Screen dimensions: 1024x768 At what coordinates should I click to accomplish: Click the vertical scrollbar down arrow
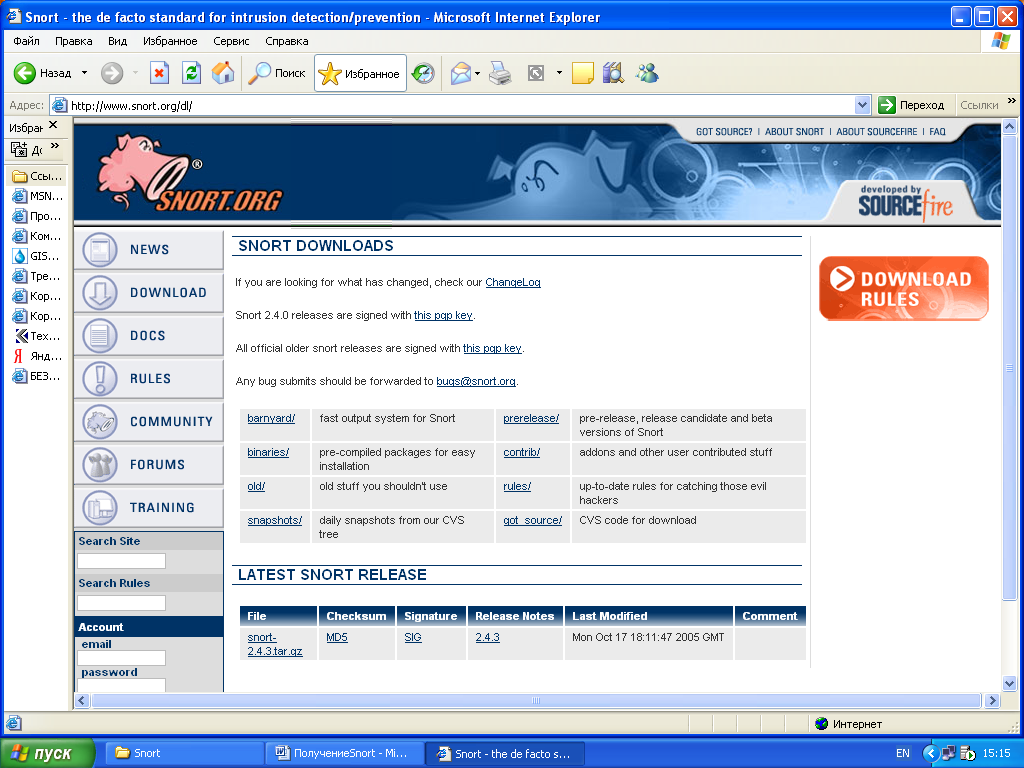[x=1010, y=684]
